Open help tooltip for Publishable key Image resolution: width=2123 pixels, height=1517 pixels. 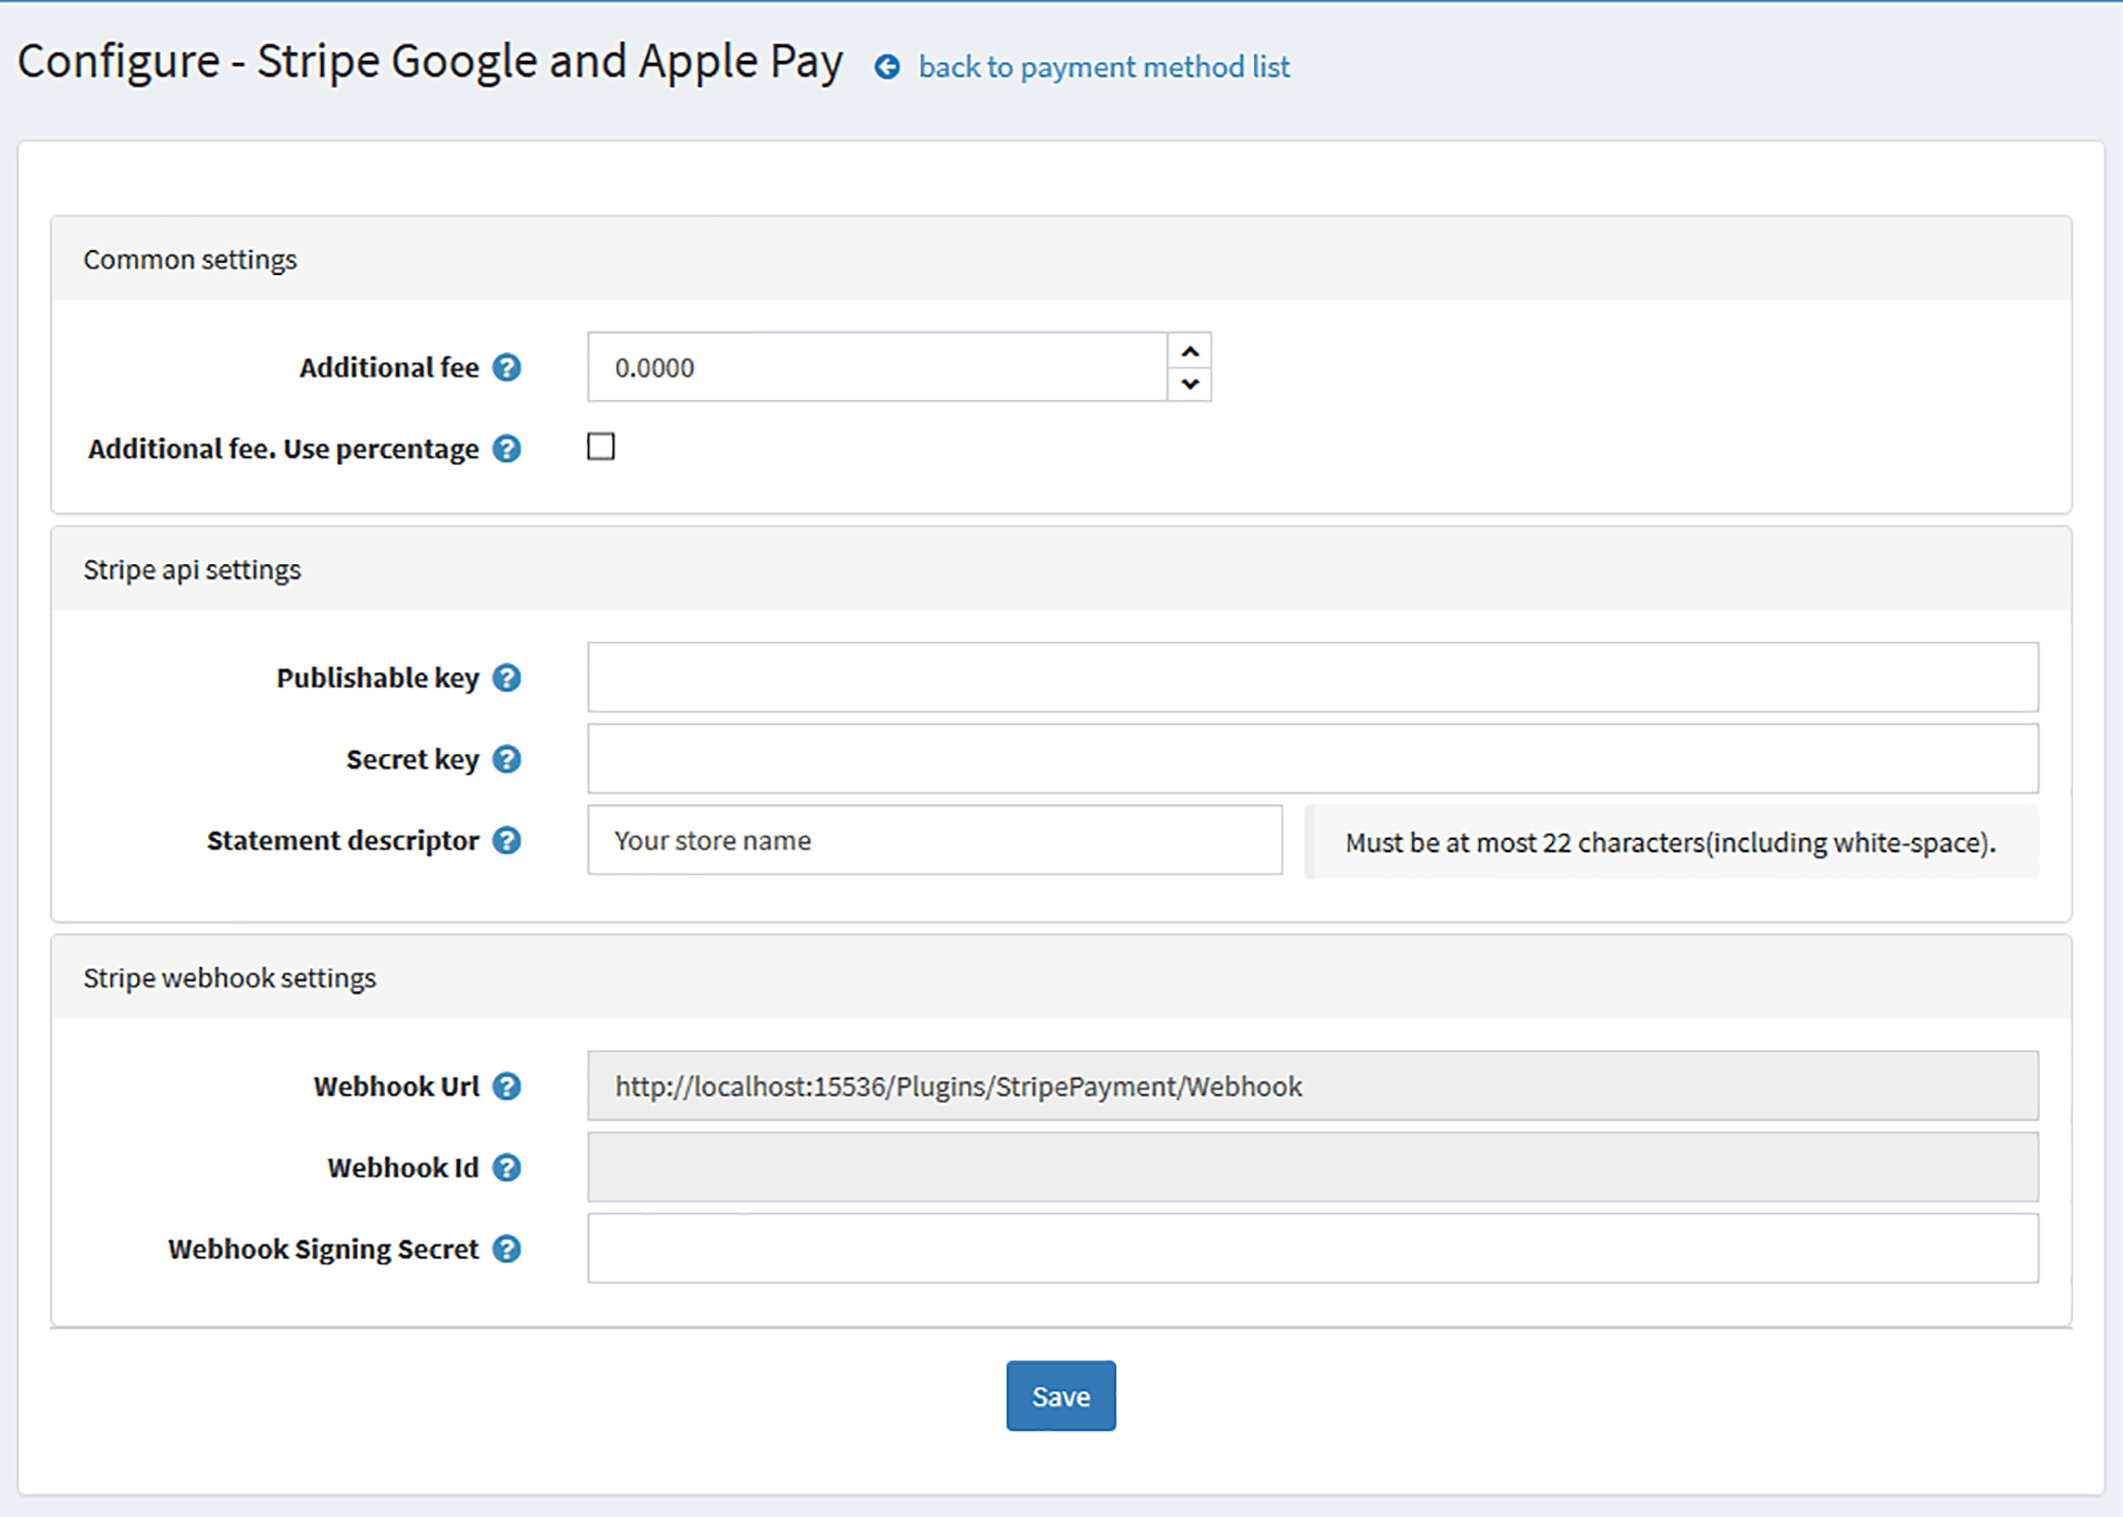(507, 678)
